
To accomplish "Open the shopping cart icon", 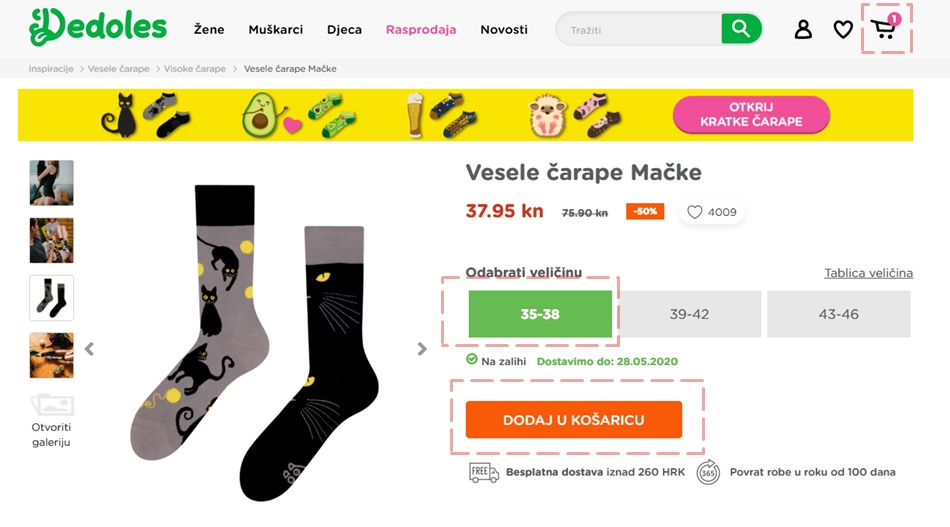I will pos(885,28).
